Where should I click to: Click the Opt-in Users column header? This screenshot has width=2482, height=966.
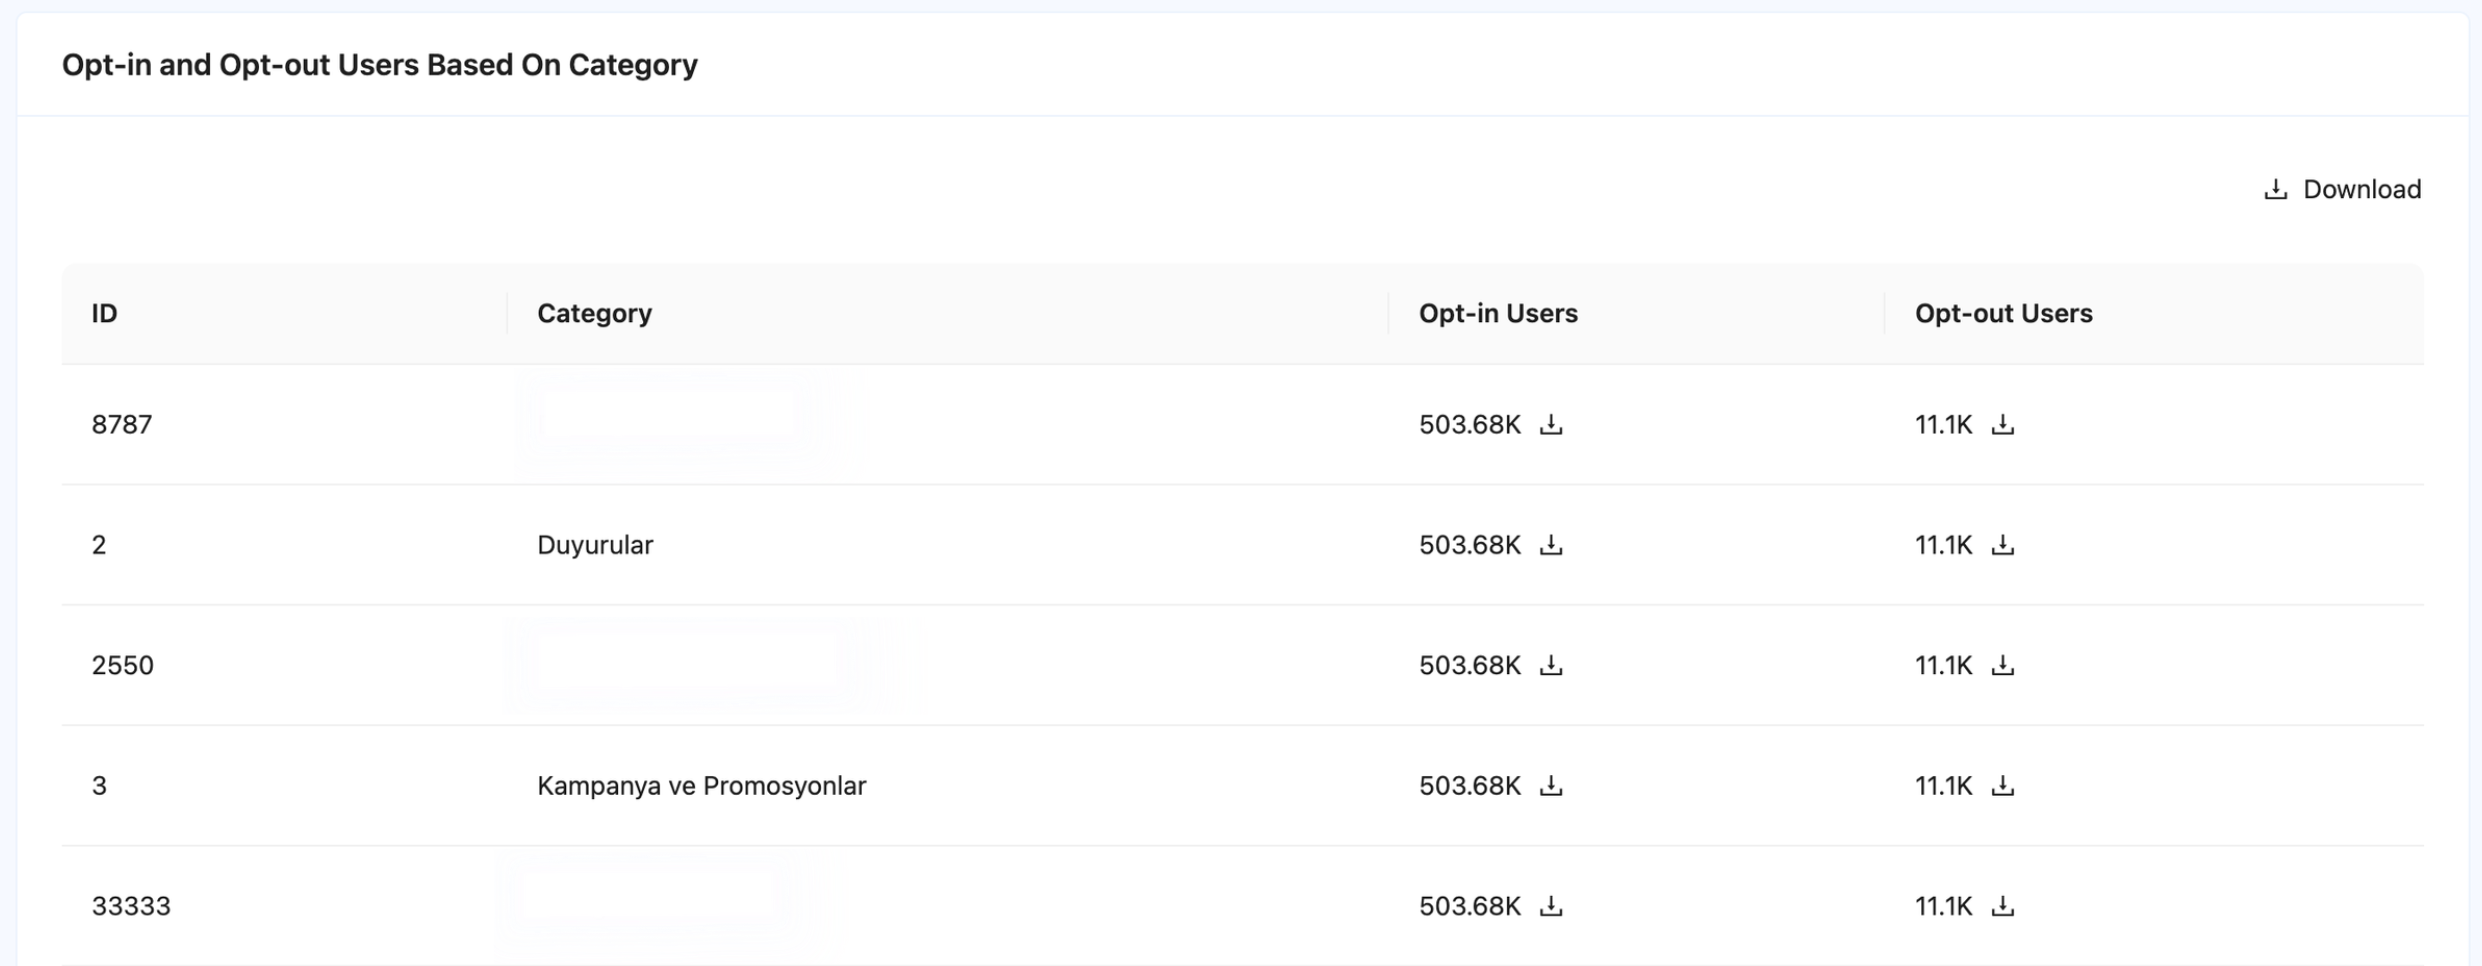(x=1497, y=313)
